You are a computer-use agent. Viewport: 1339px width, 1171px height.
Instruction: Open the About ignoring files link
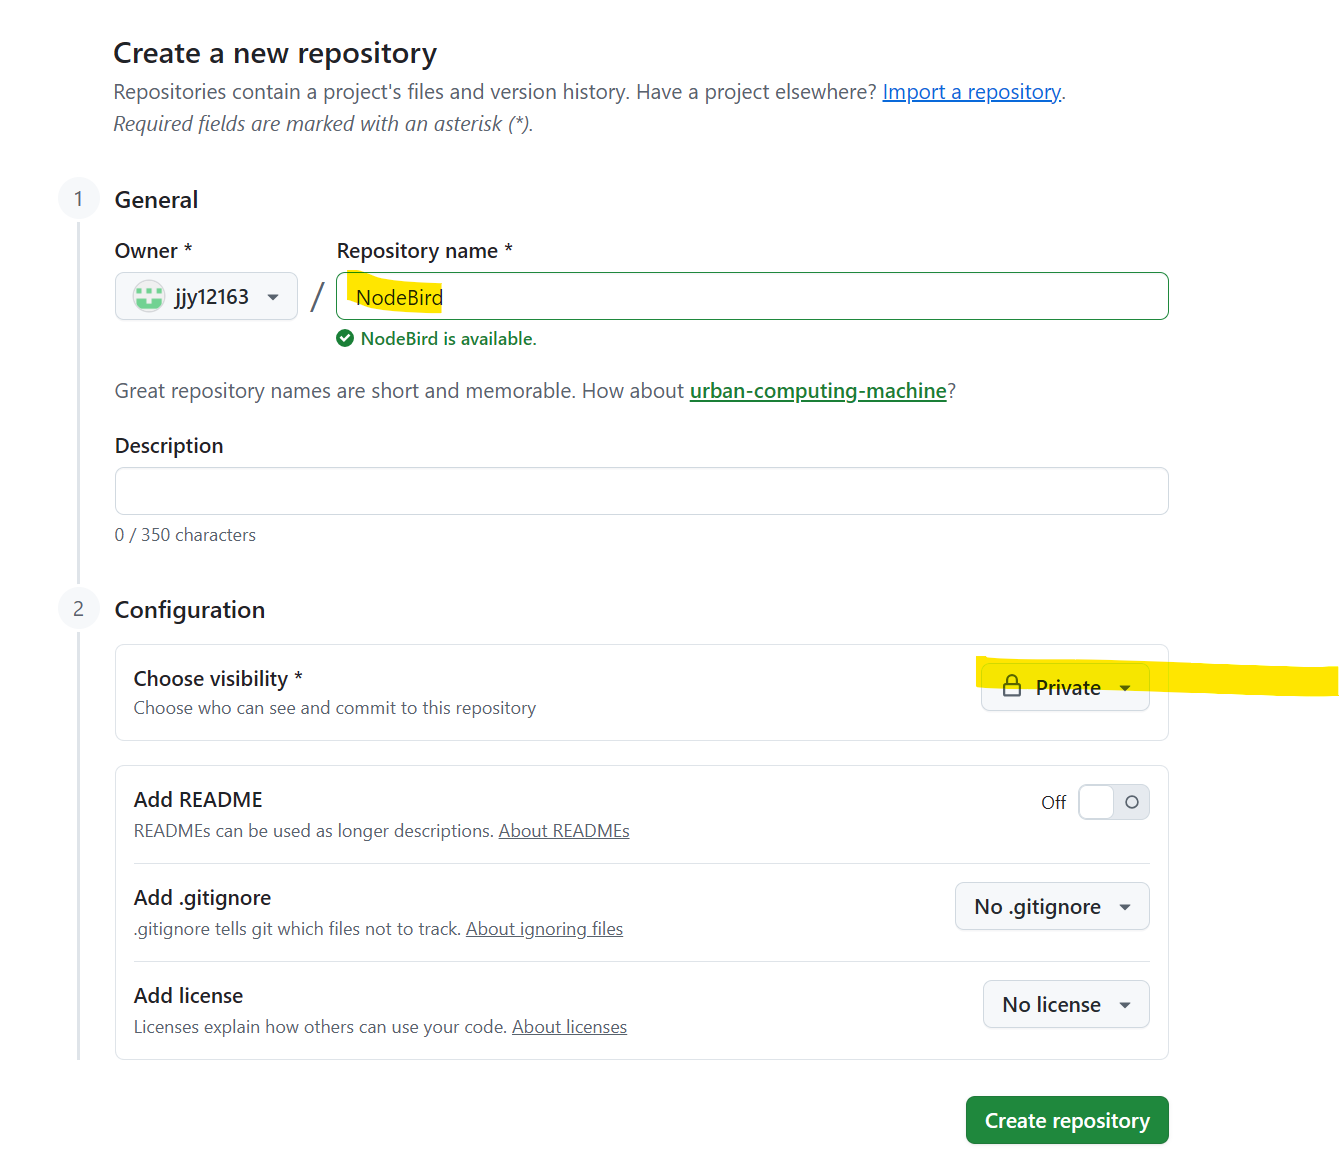[544, 929]
